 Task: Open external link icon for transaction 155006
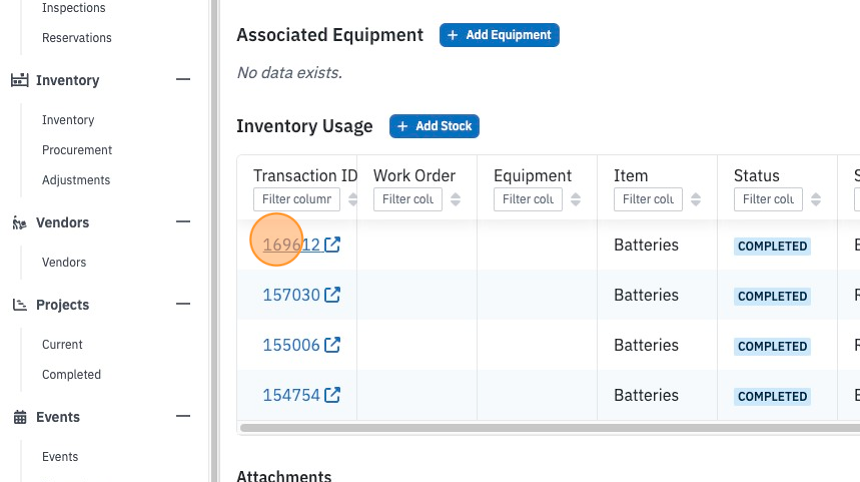pyautogui.click(x=332, y=345)
